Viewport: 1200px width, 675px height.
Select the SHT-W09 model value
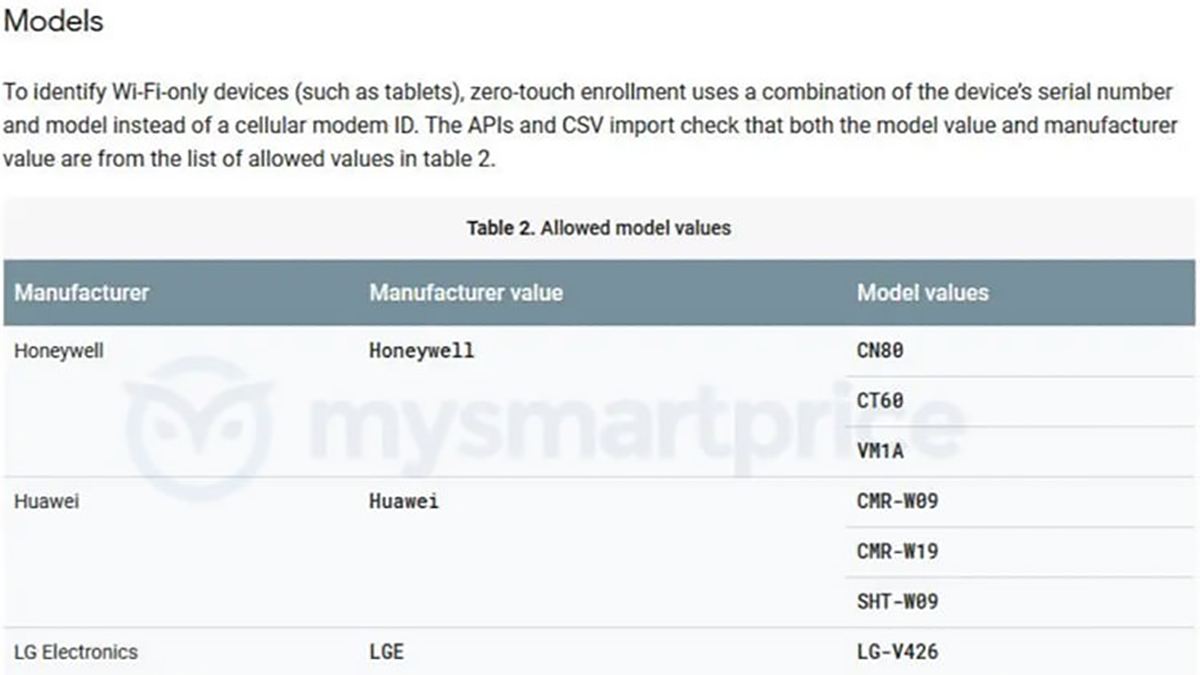[897, 602]
